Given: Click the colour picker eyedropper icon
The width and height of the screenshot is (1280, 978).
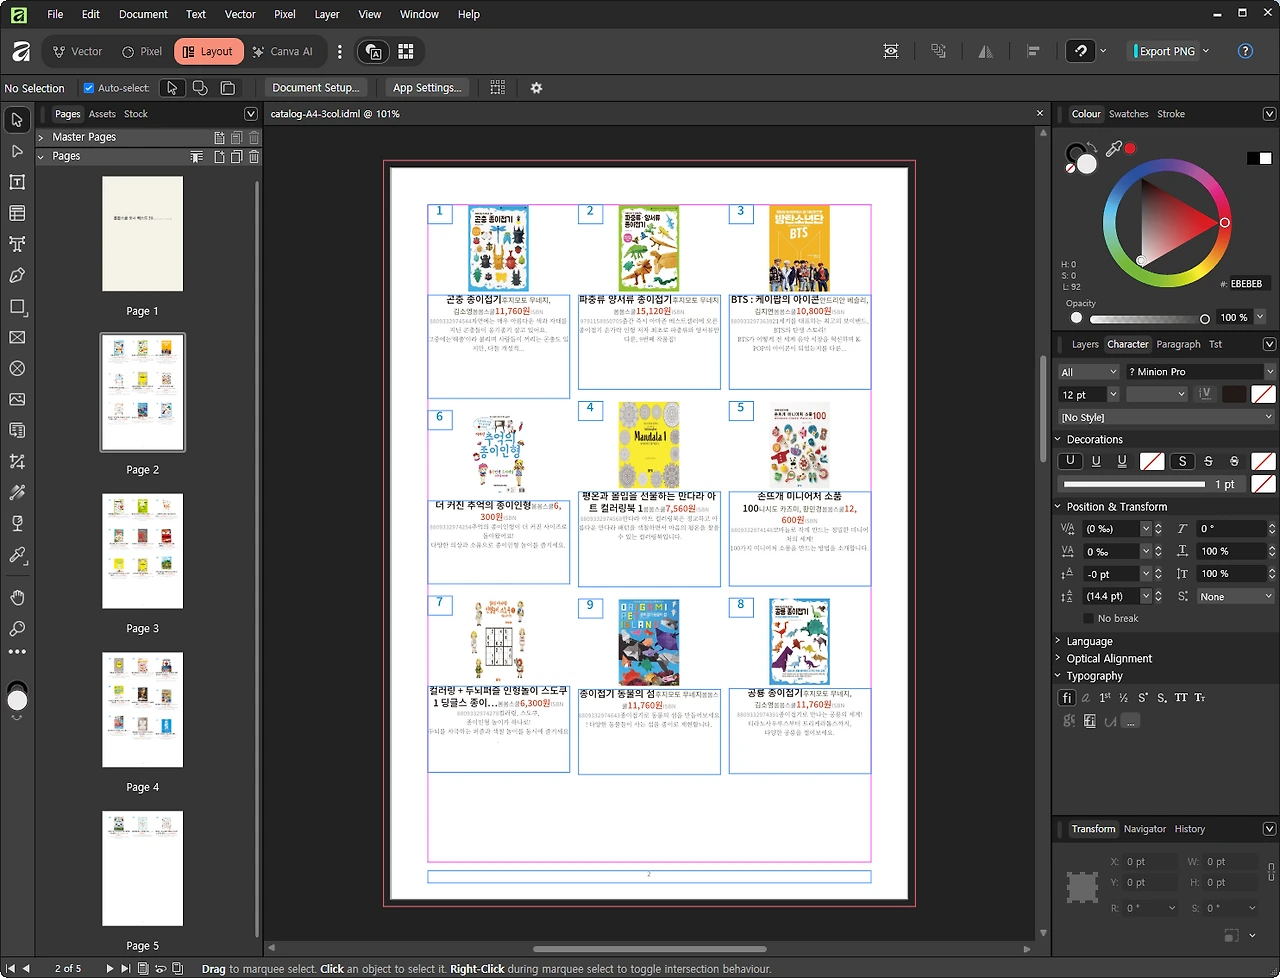Looking at the screenshot, I should [x=1113, y=149].
